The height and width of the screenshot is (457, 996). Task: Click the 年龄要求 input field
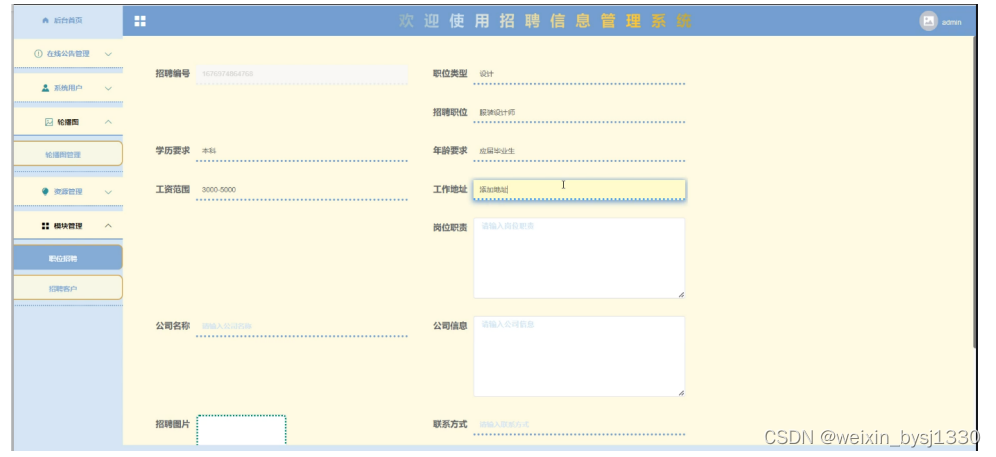coord(579,151)
